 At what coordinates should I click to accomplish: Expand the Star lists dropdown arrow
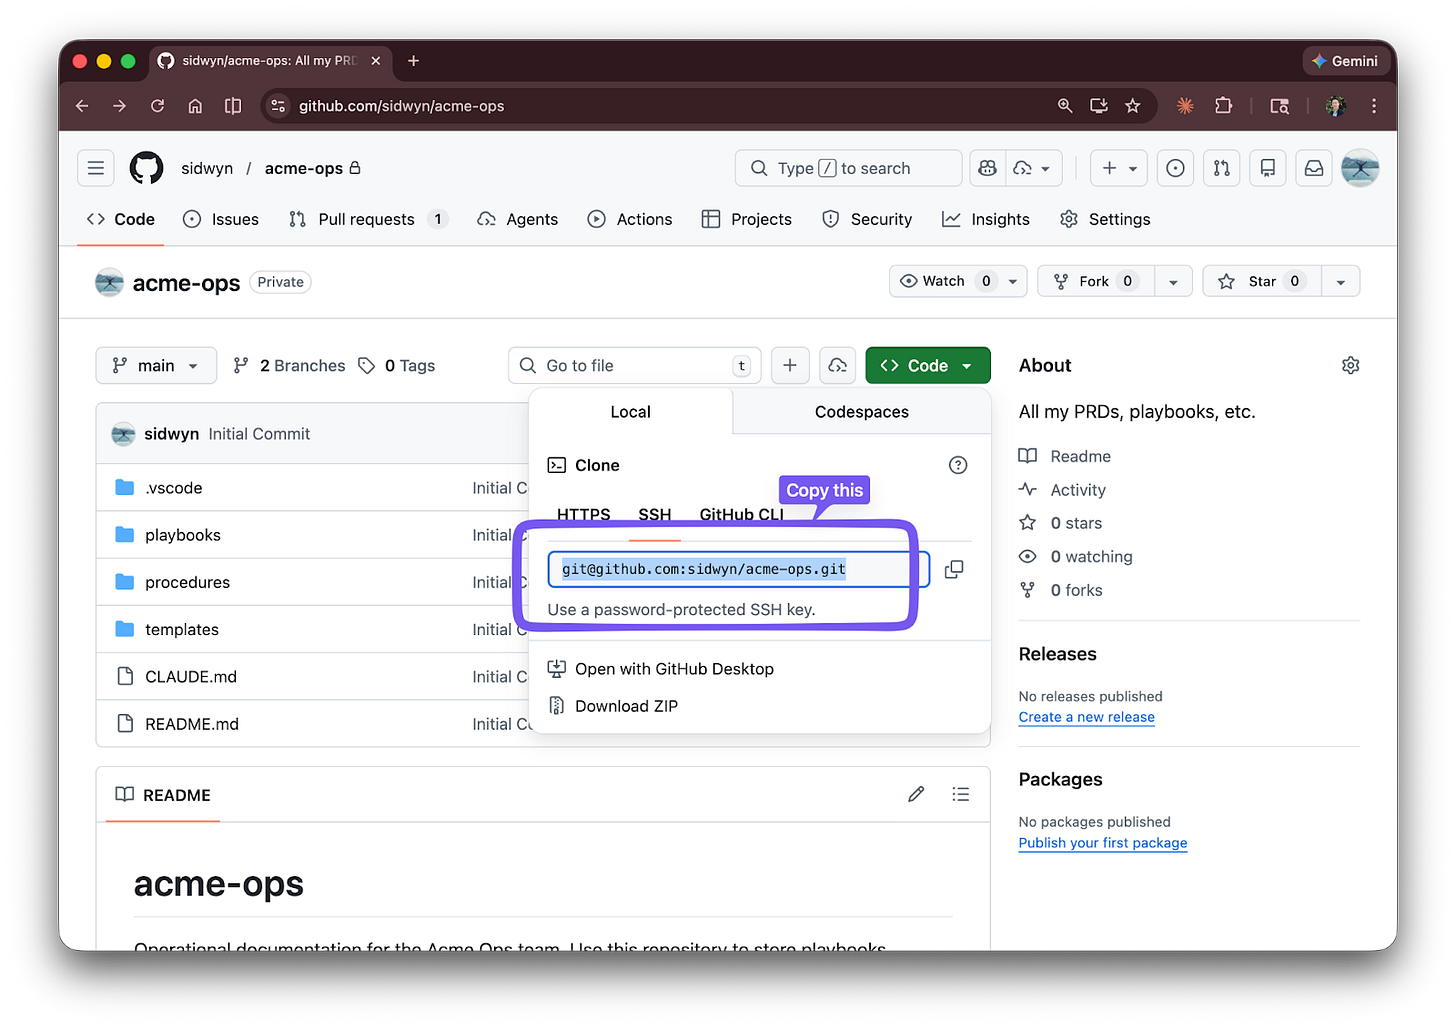pos(1341,282)
